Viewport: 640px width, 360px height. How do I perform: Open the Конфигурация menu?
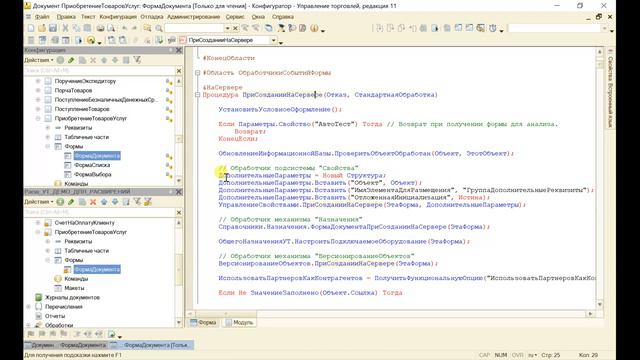[118, 17]
